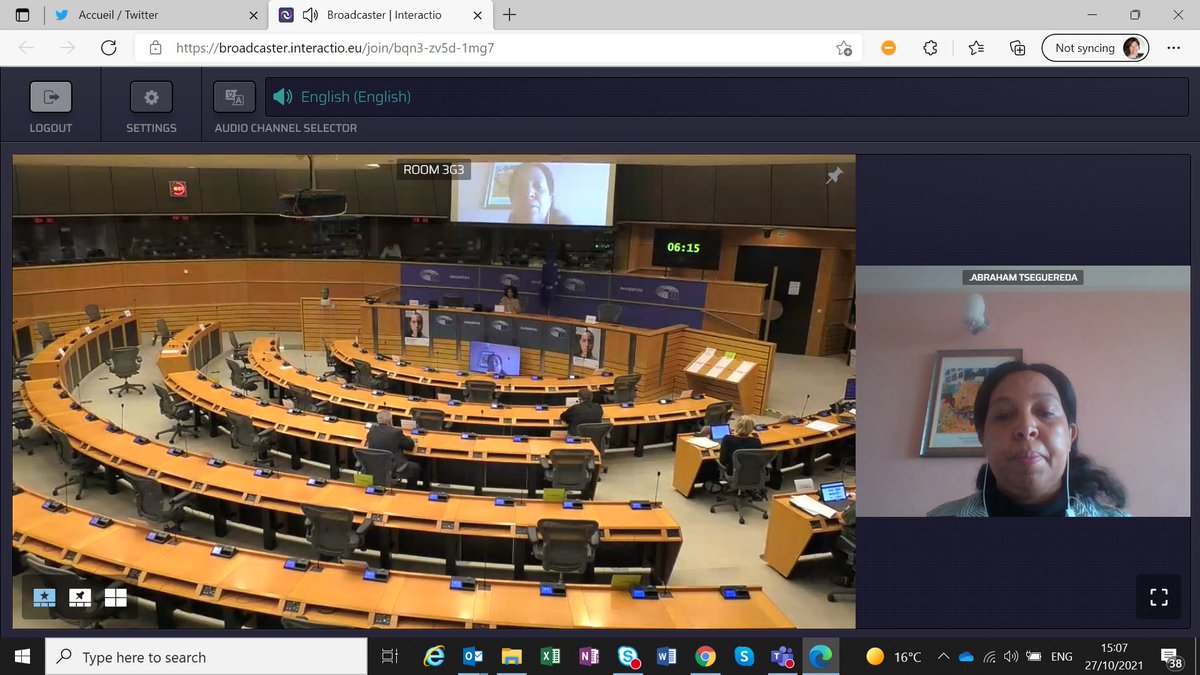Open File Explorer from the taskbar
Image resolution: width=1200 pixels, height=675 pixels.
click(512, 657)
